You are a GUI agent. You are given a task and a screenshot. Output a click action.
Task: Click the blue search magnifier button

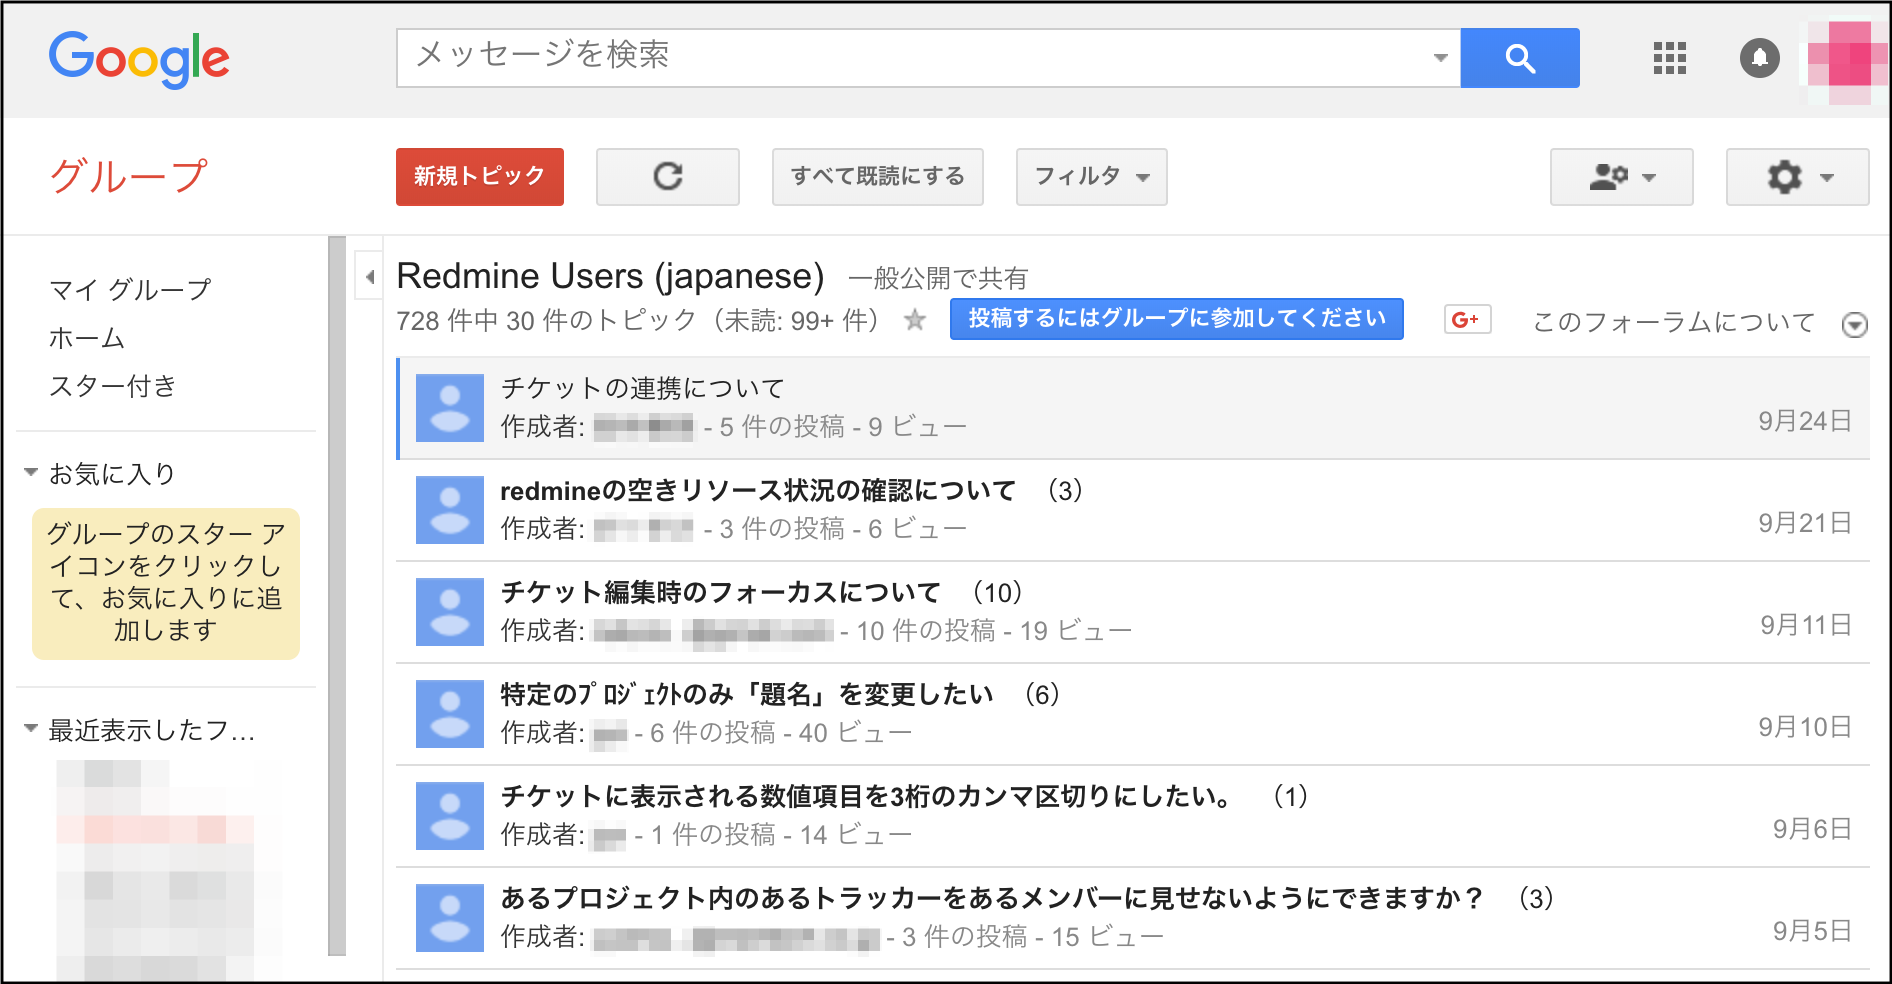pos(1520,58)
